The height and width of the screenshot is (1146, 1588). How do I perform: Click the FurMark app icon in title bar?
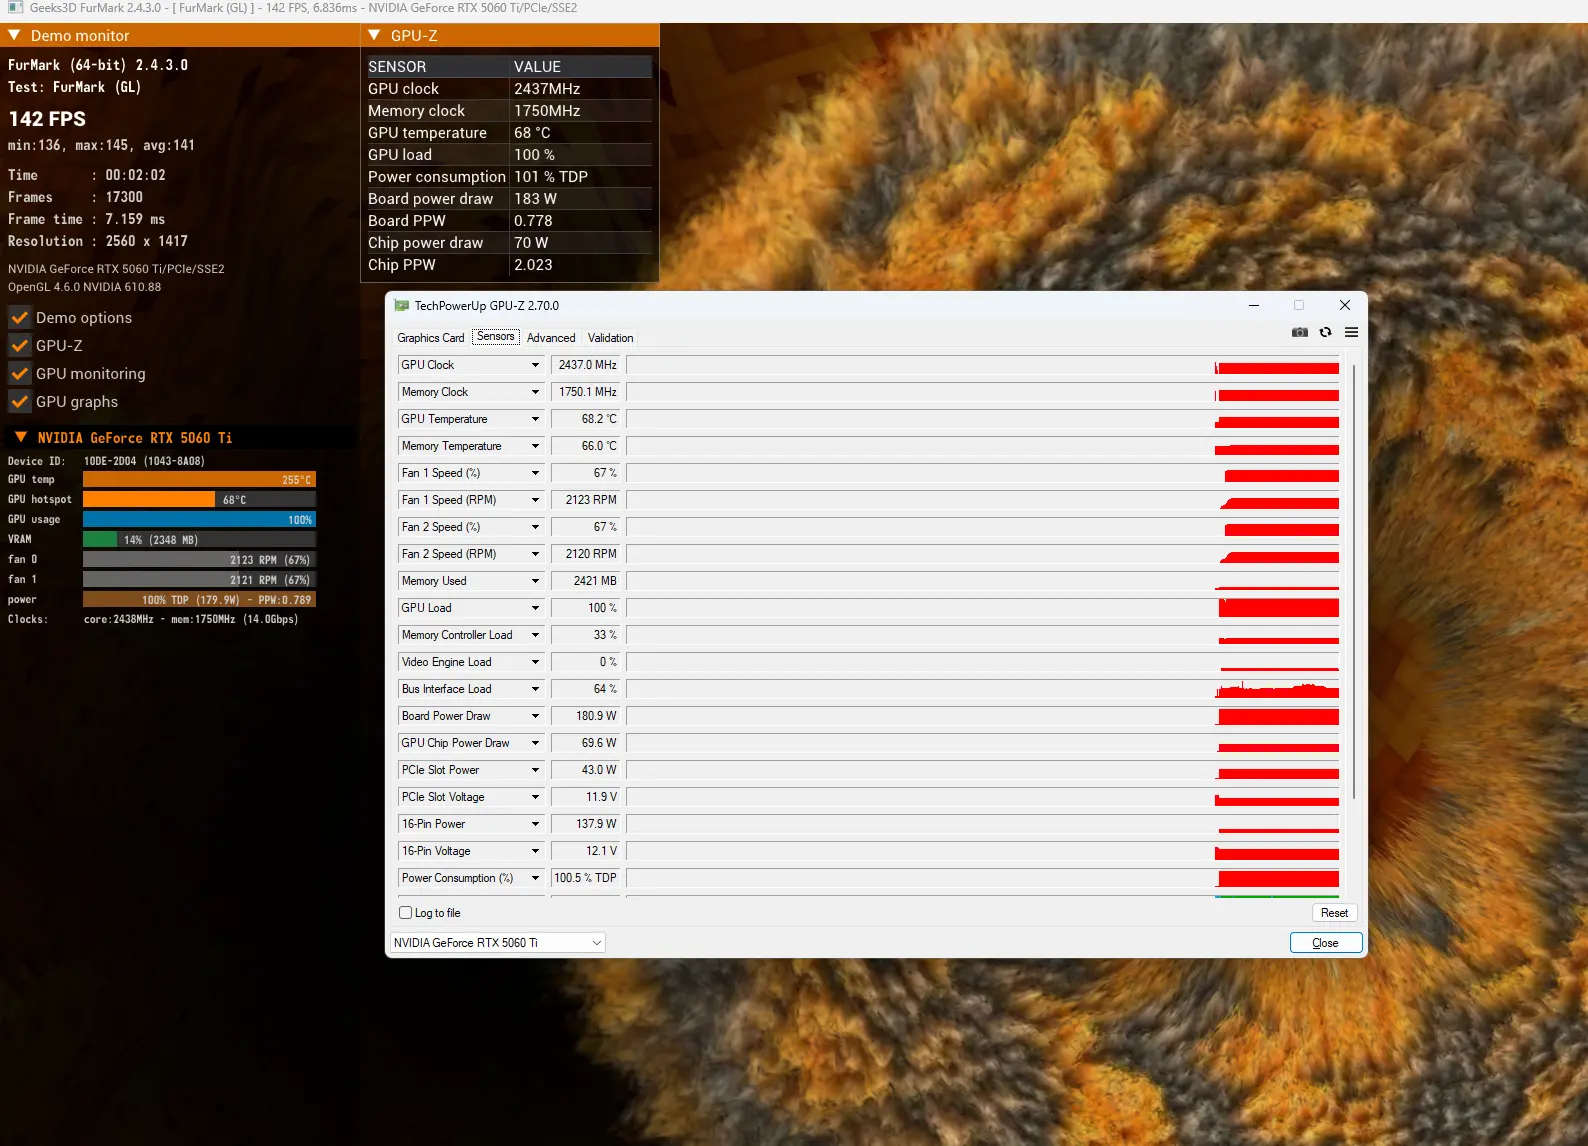pyautogui.click(x=15, y=8)
